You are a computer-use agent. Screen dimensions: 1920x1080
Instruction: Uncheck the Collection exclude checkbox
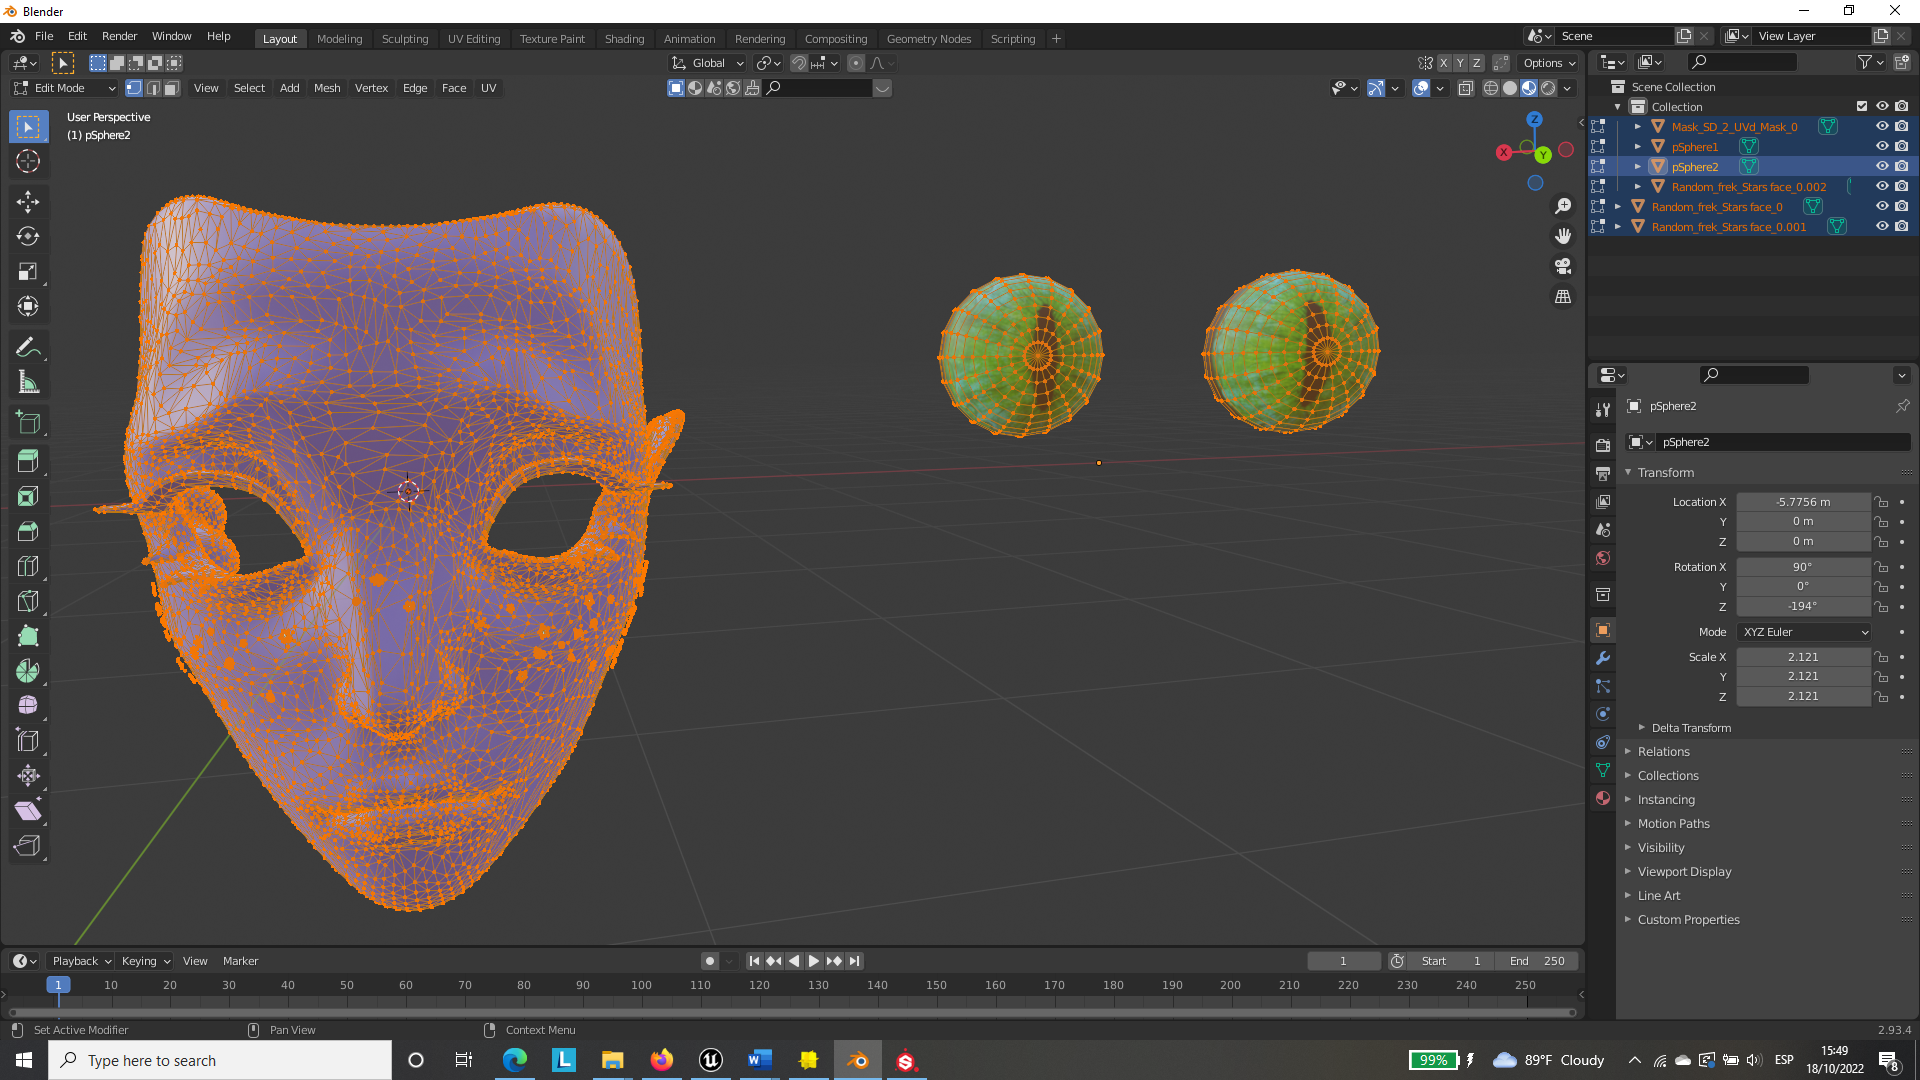pos(1861,106)
